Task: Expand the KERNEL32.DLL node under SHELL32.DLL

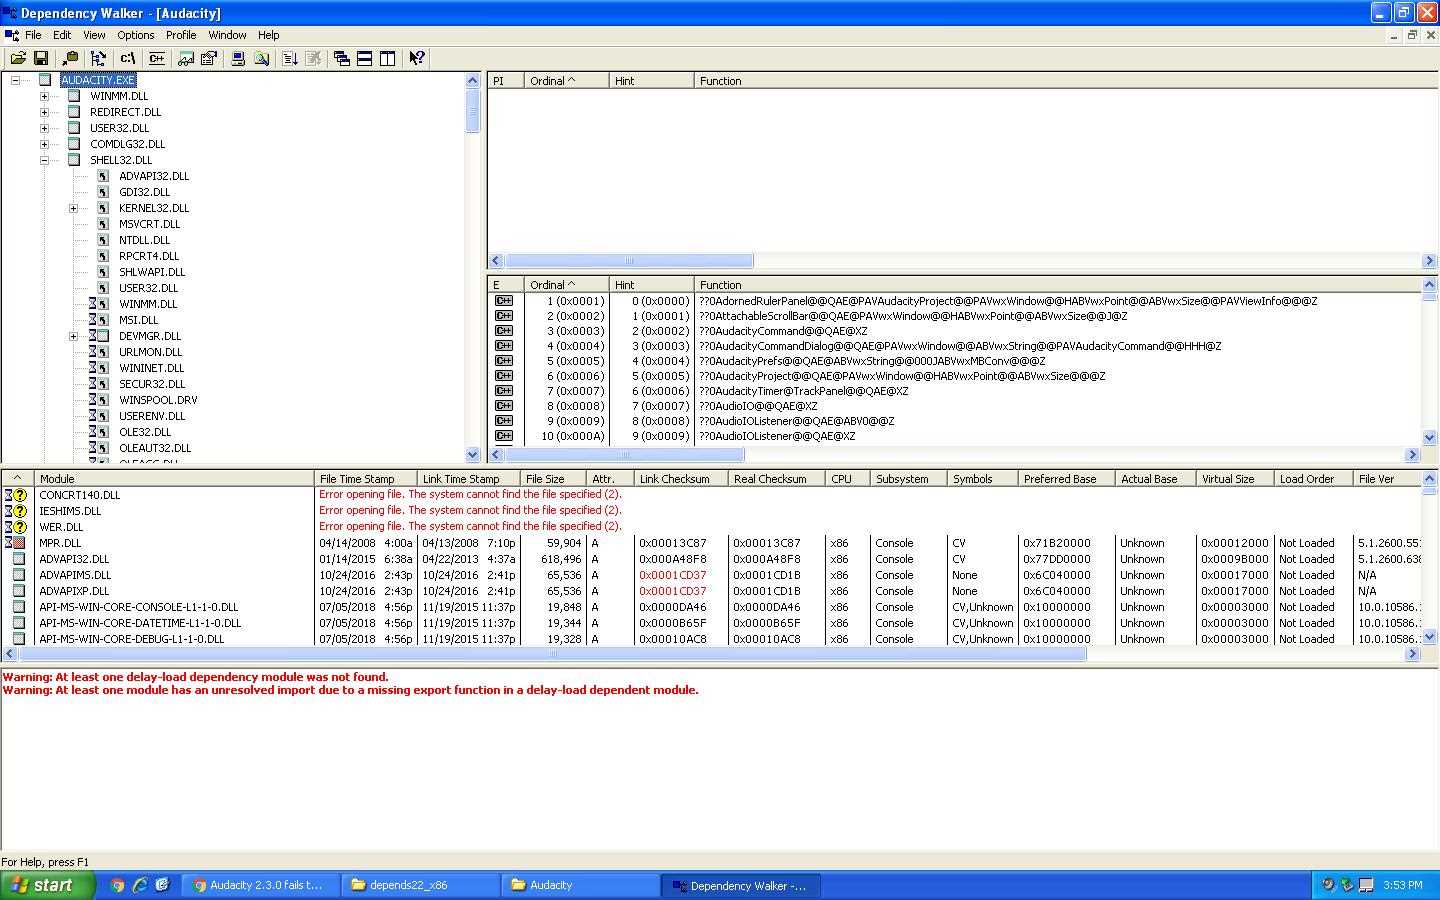Action: tap(73, 208)
